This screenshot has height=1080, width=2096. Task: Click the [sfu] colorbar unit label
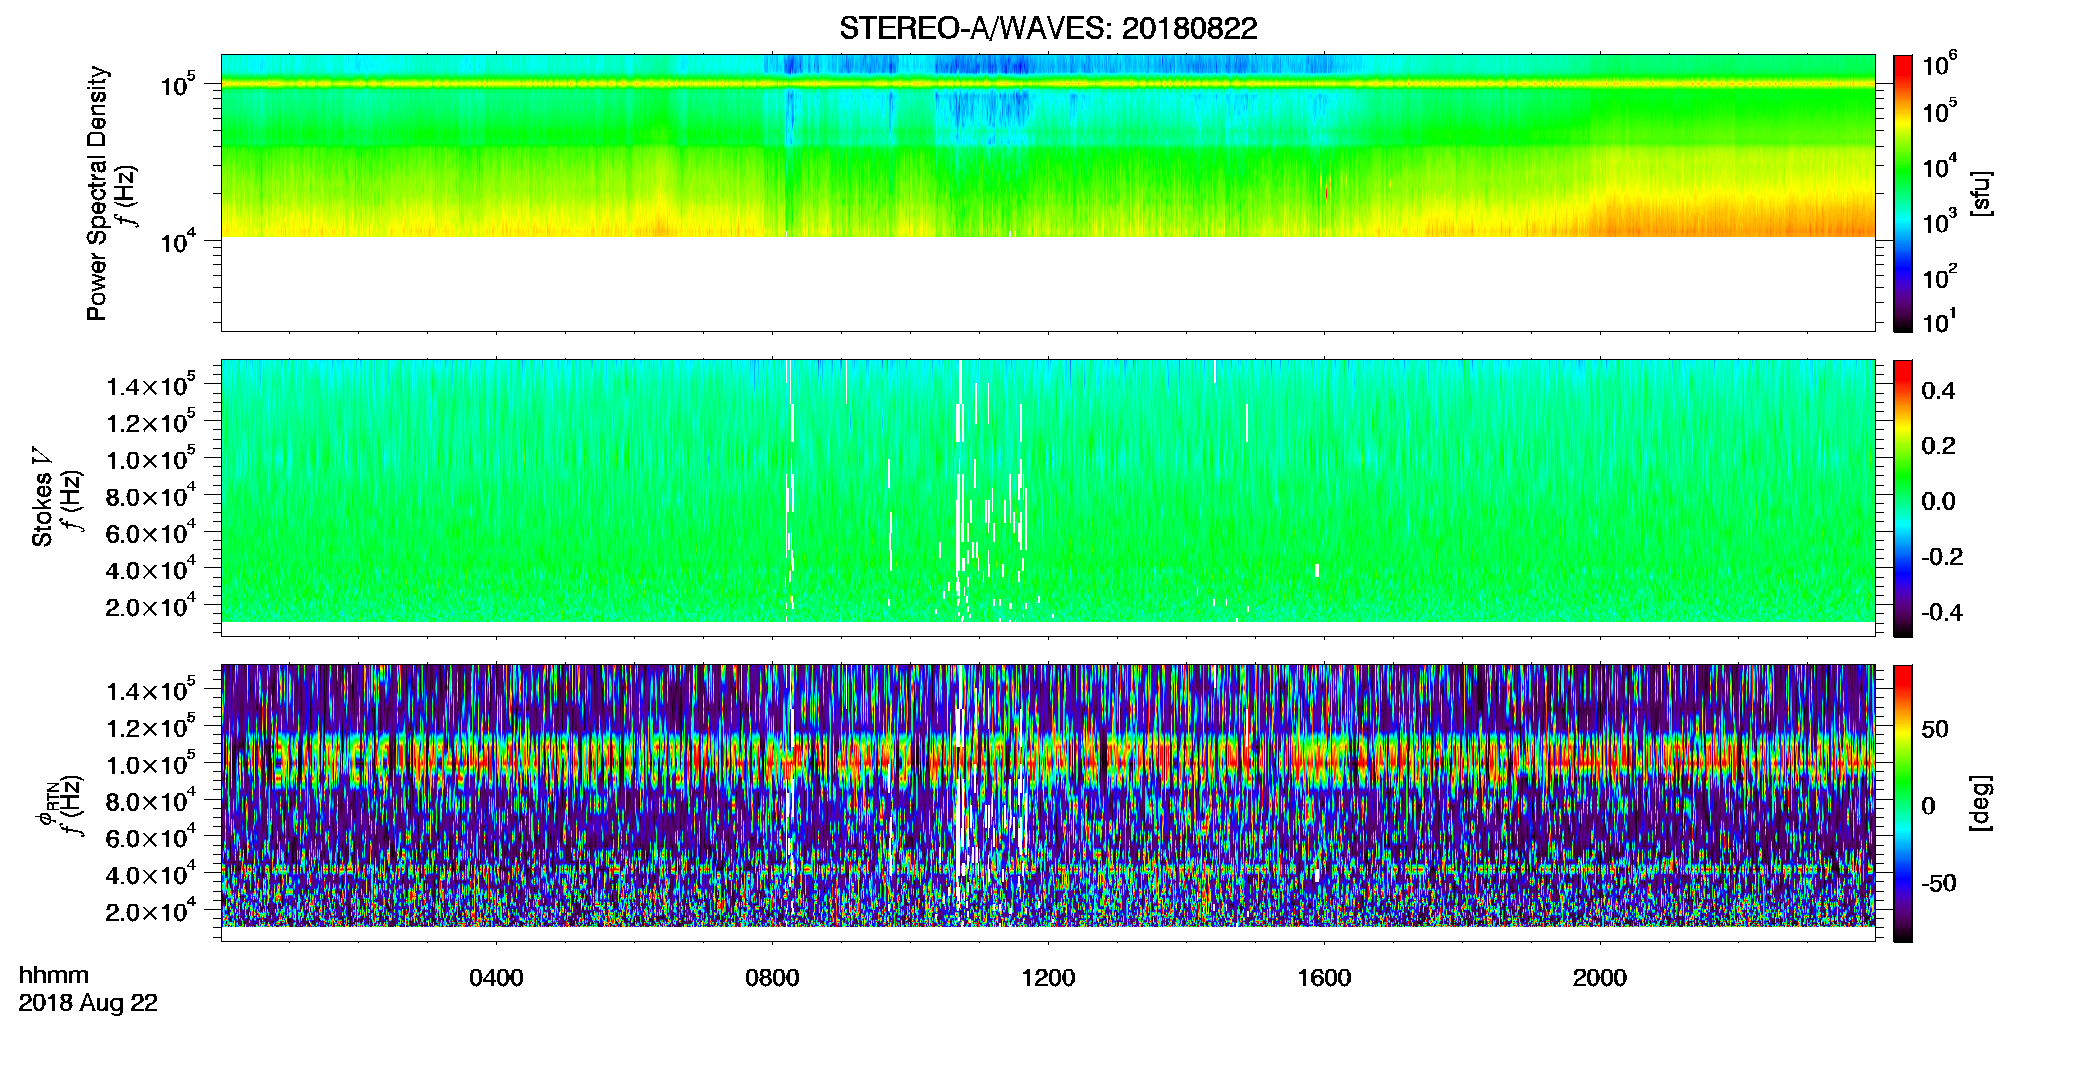(x=1981, y=193)
